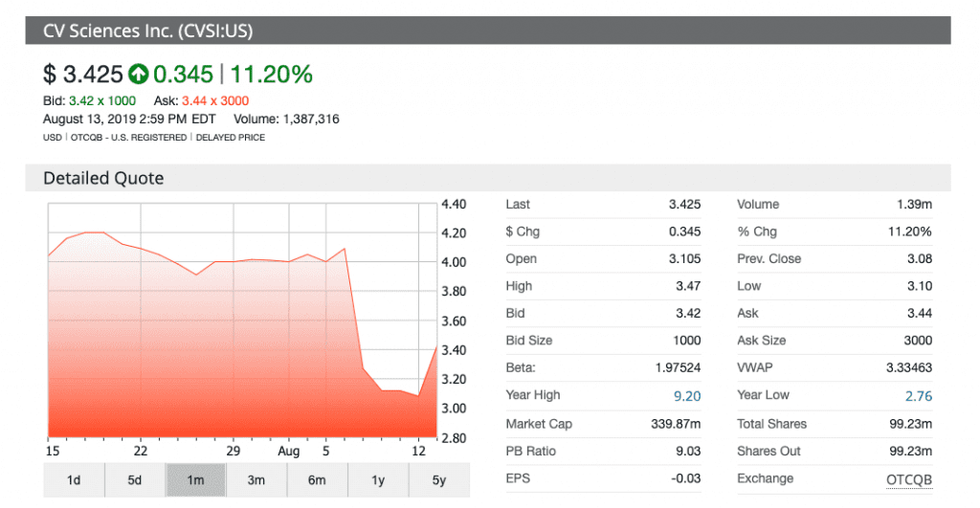Show the 3m chart period
This screenshot has width=980, height=508.
257,480
